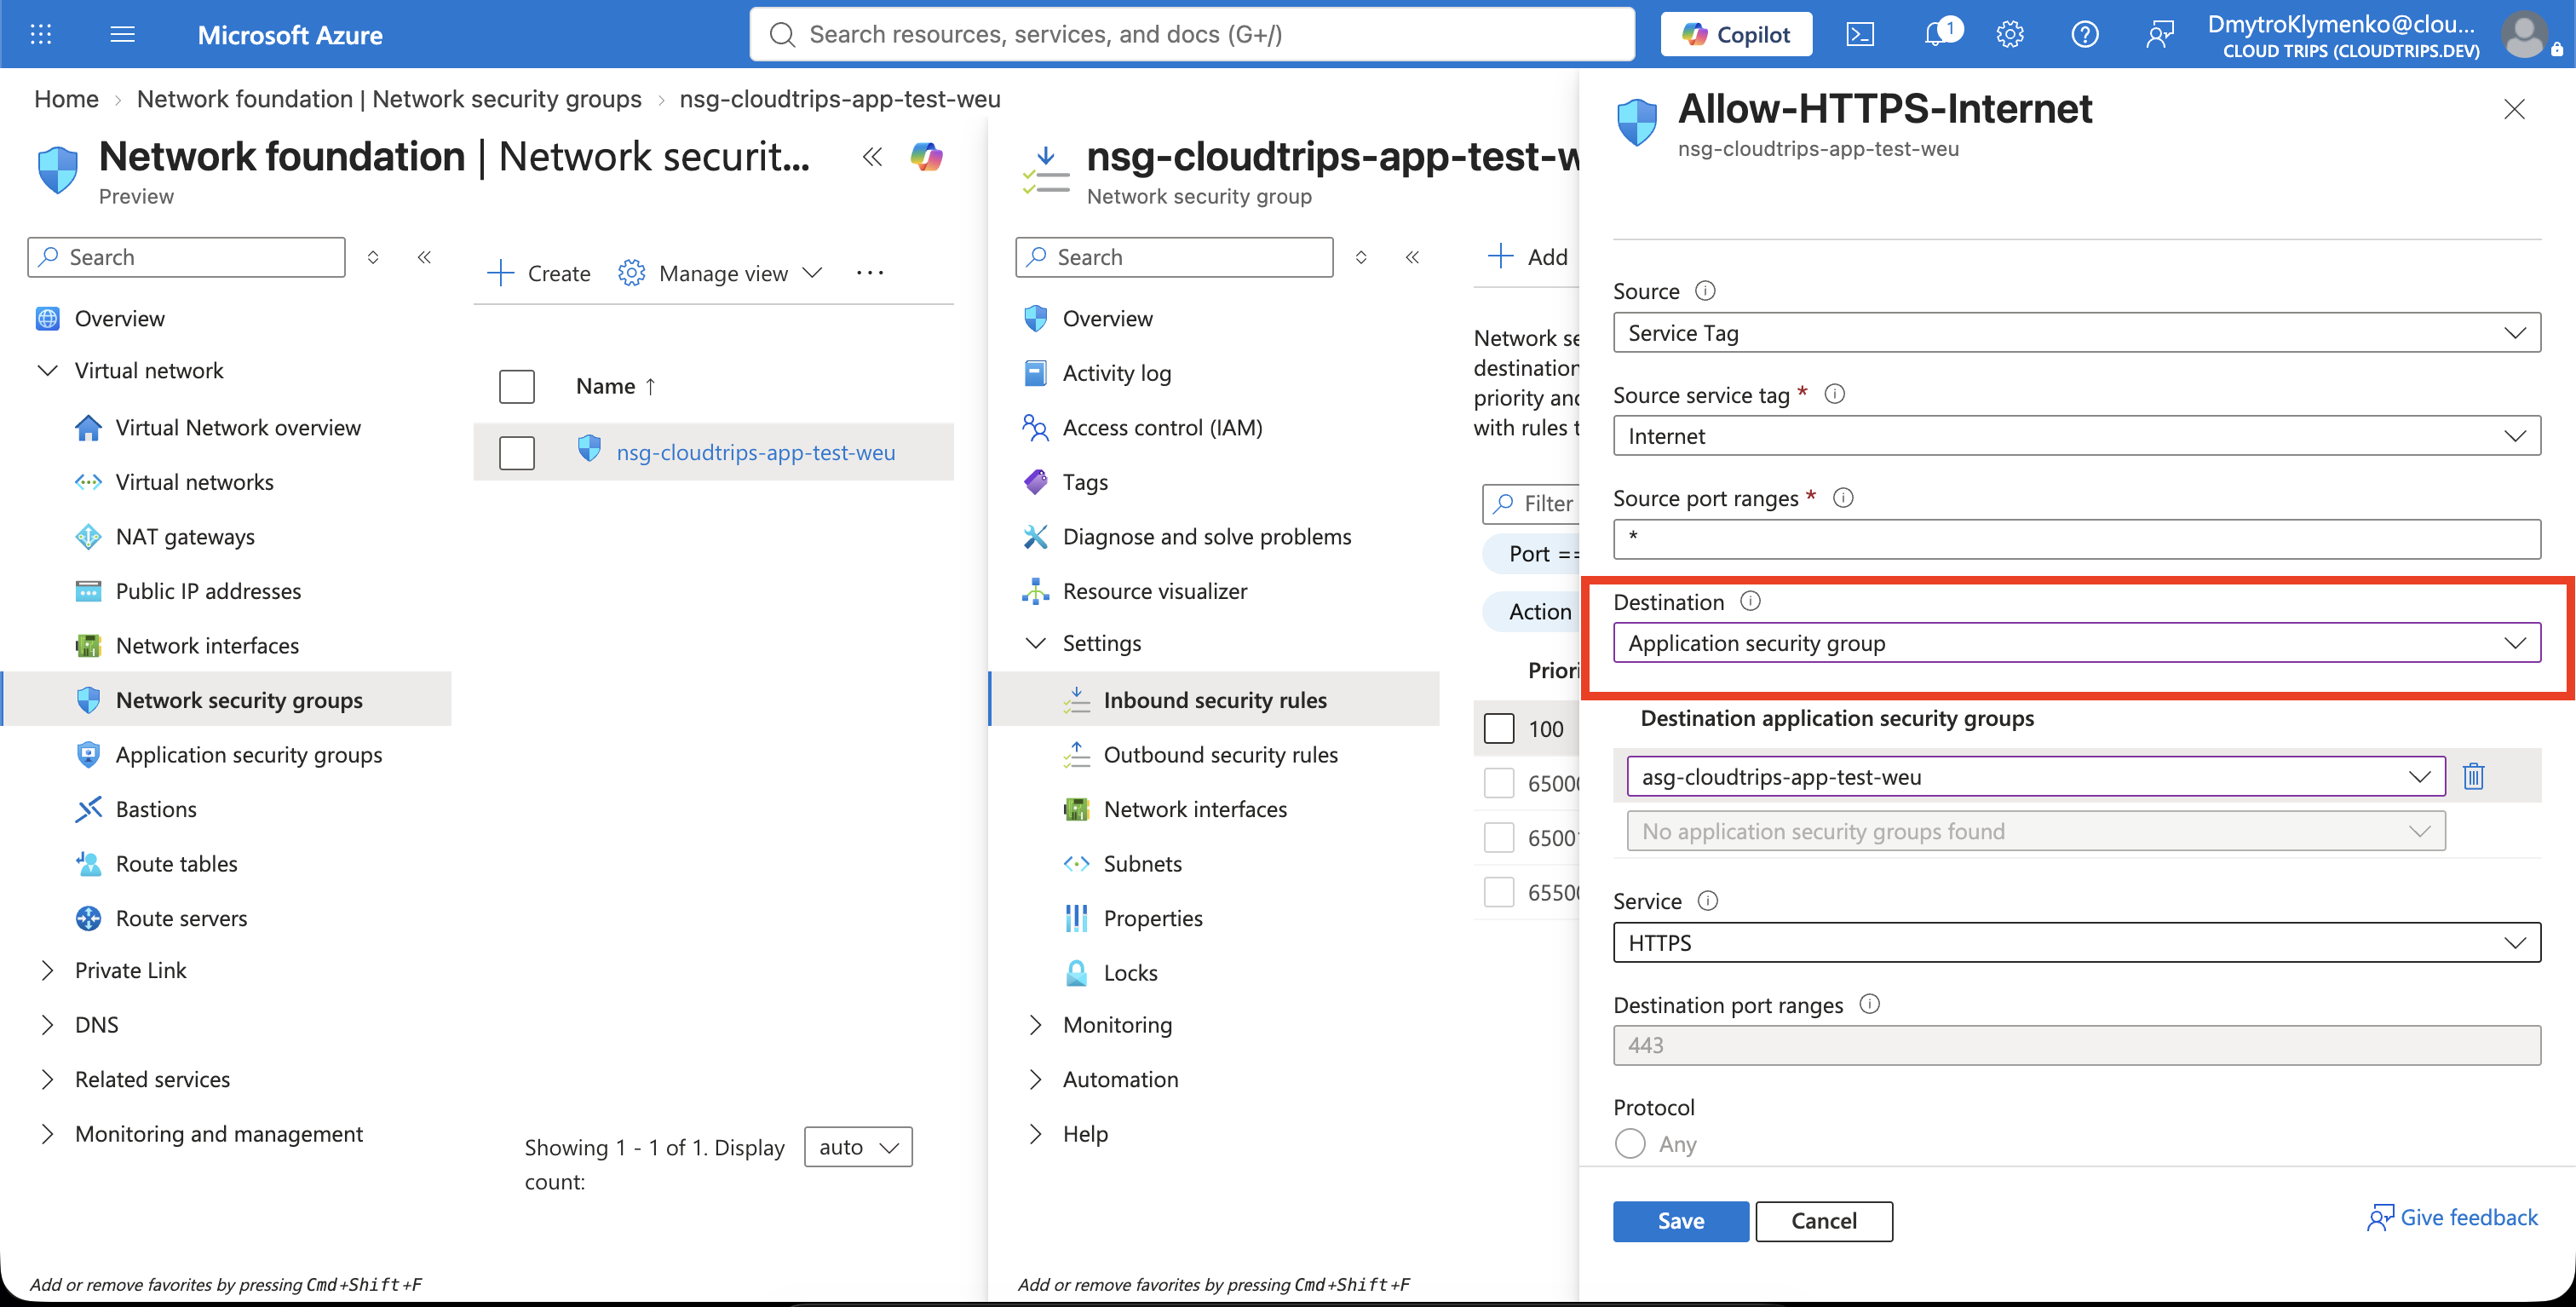Open the Azure portal apps grid icon
Viewport: 2576px width, 1307px height.
point(41,35)
